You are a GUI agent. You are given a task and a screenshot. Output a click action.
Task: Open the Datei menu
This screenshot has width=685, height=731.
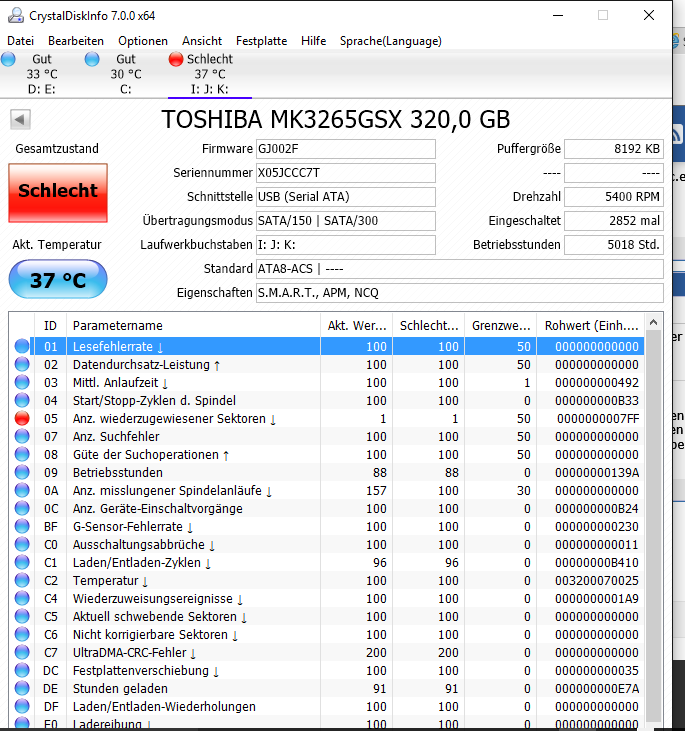pos(21,41)
